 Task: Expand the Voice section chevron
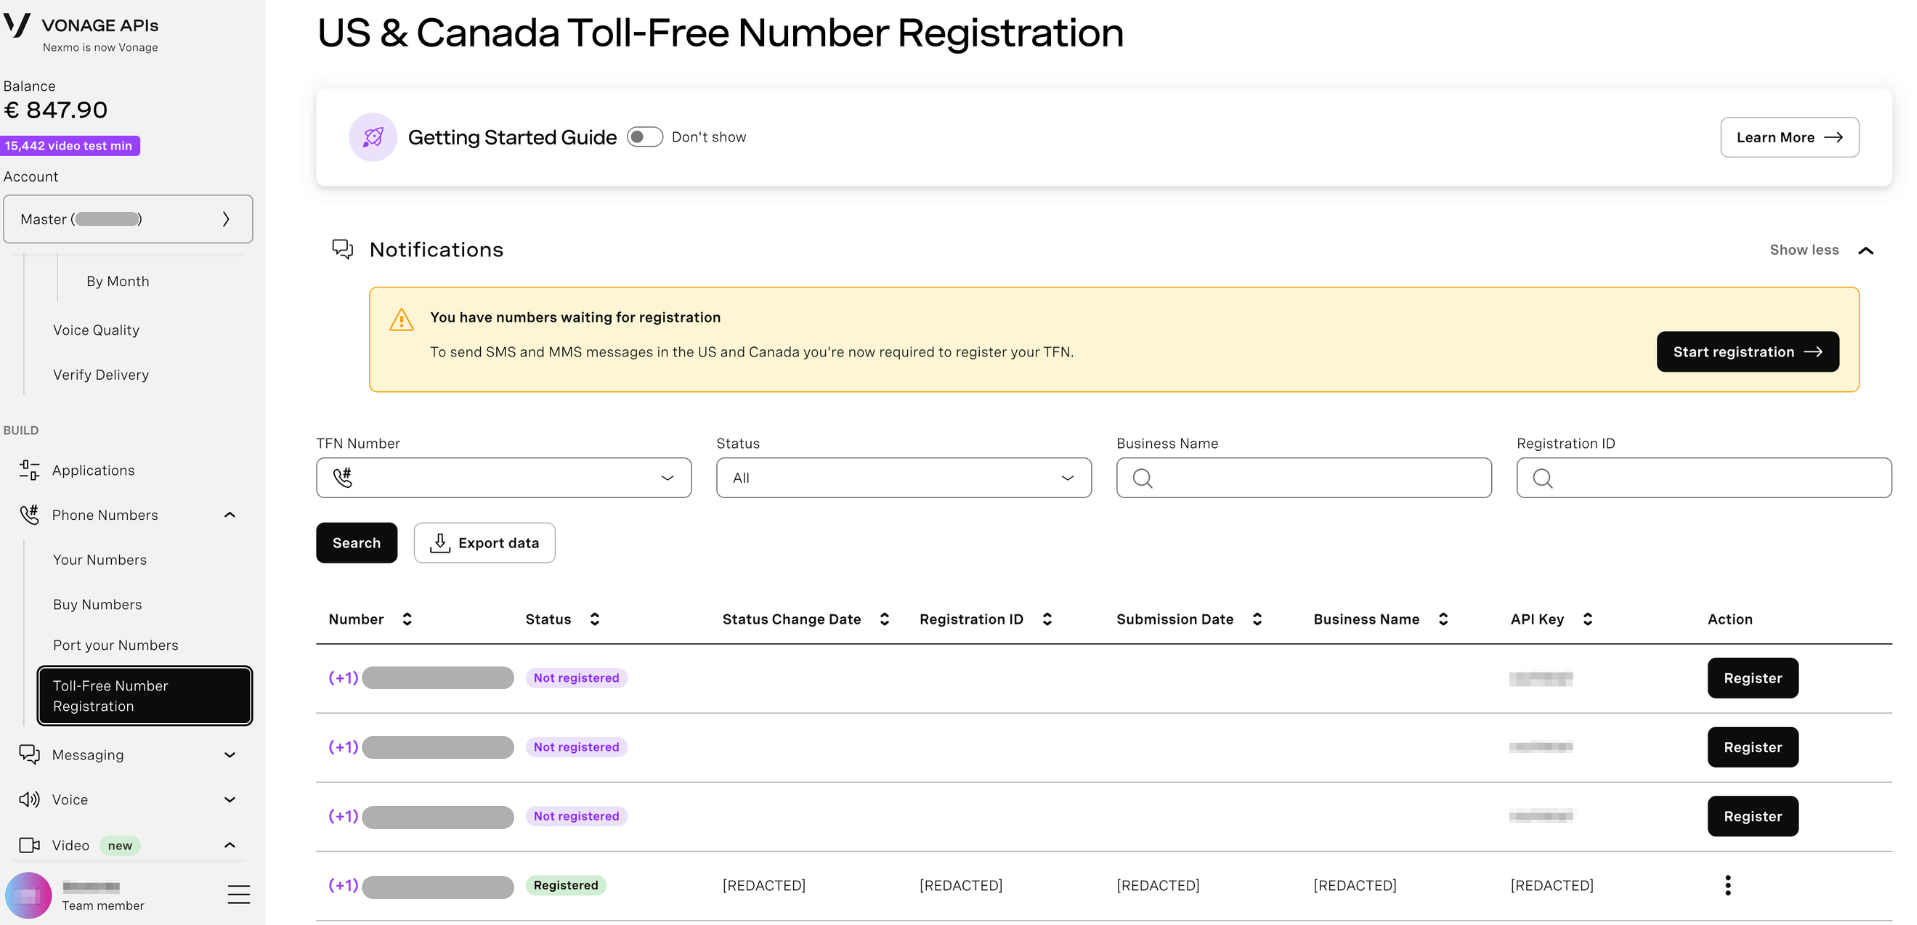point(230,800)
